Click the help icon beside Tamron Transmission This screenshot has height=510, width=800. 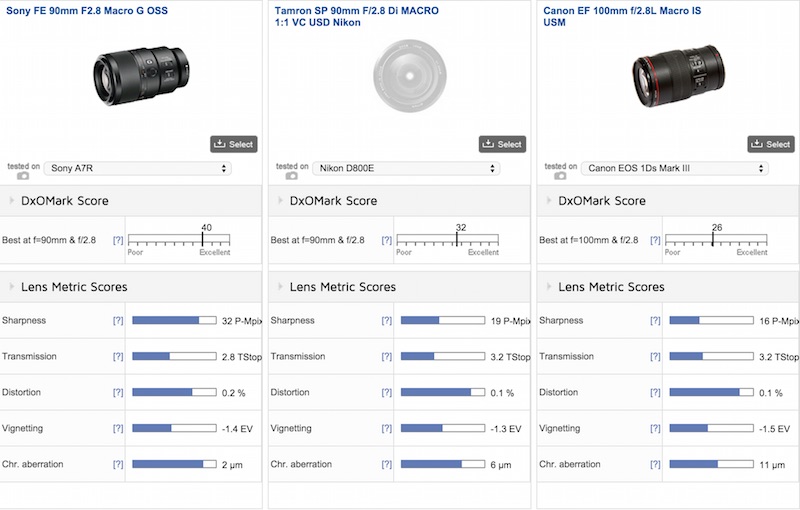click(386, 357)
